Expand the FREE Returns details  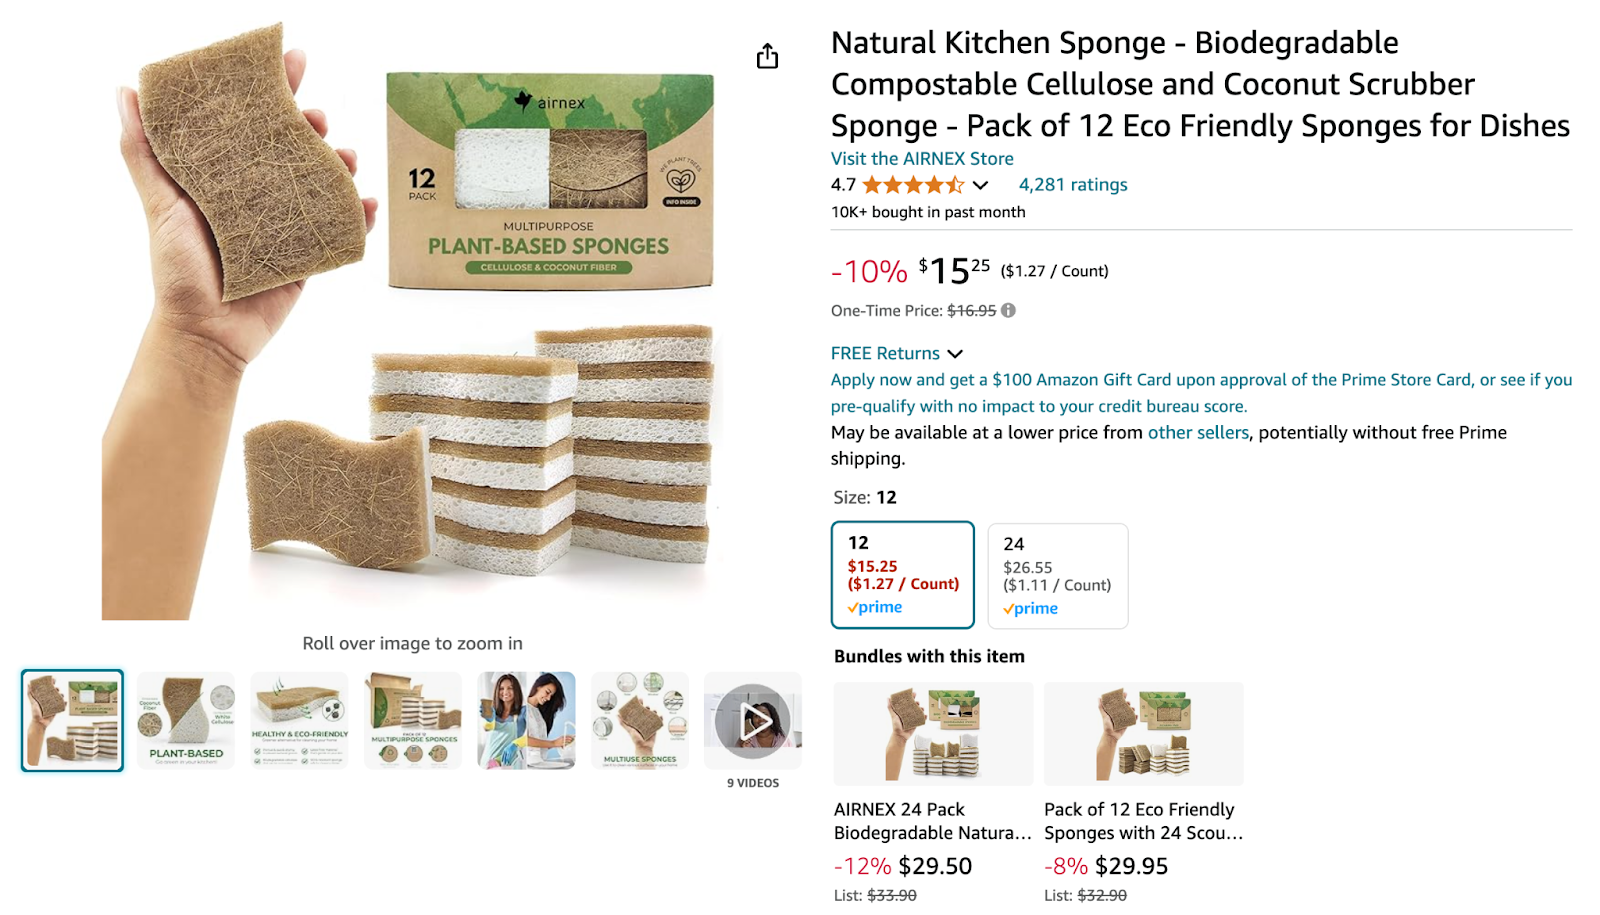click(x=955, y=353)
